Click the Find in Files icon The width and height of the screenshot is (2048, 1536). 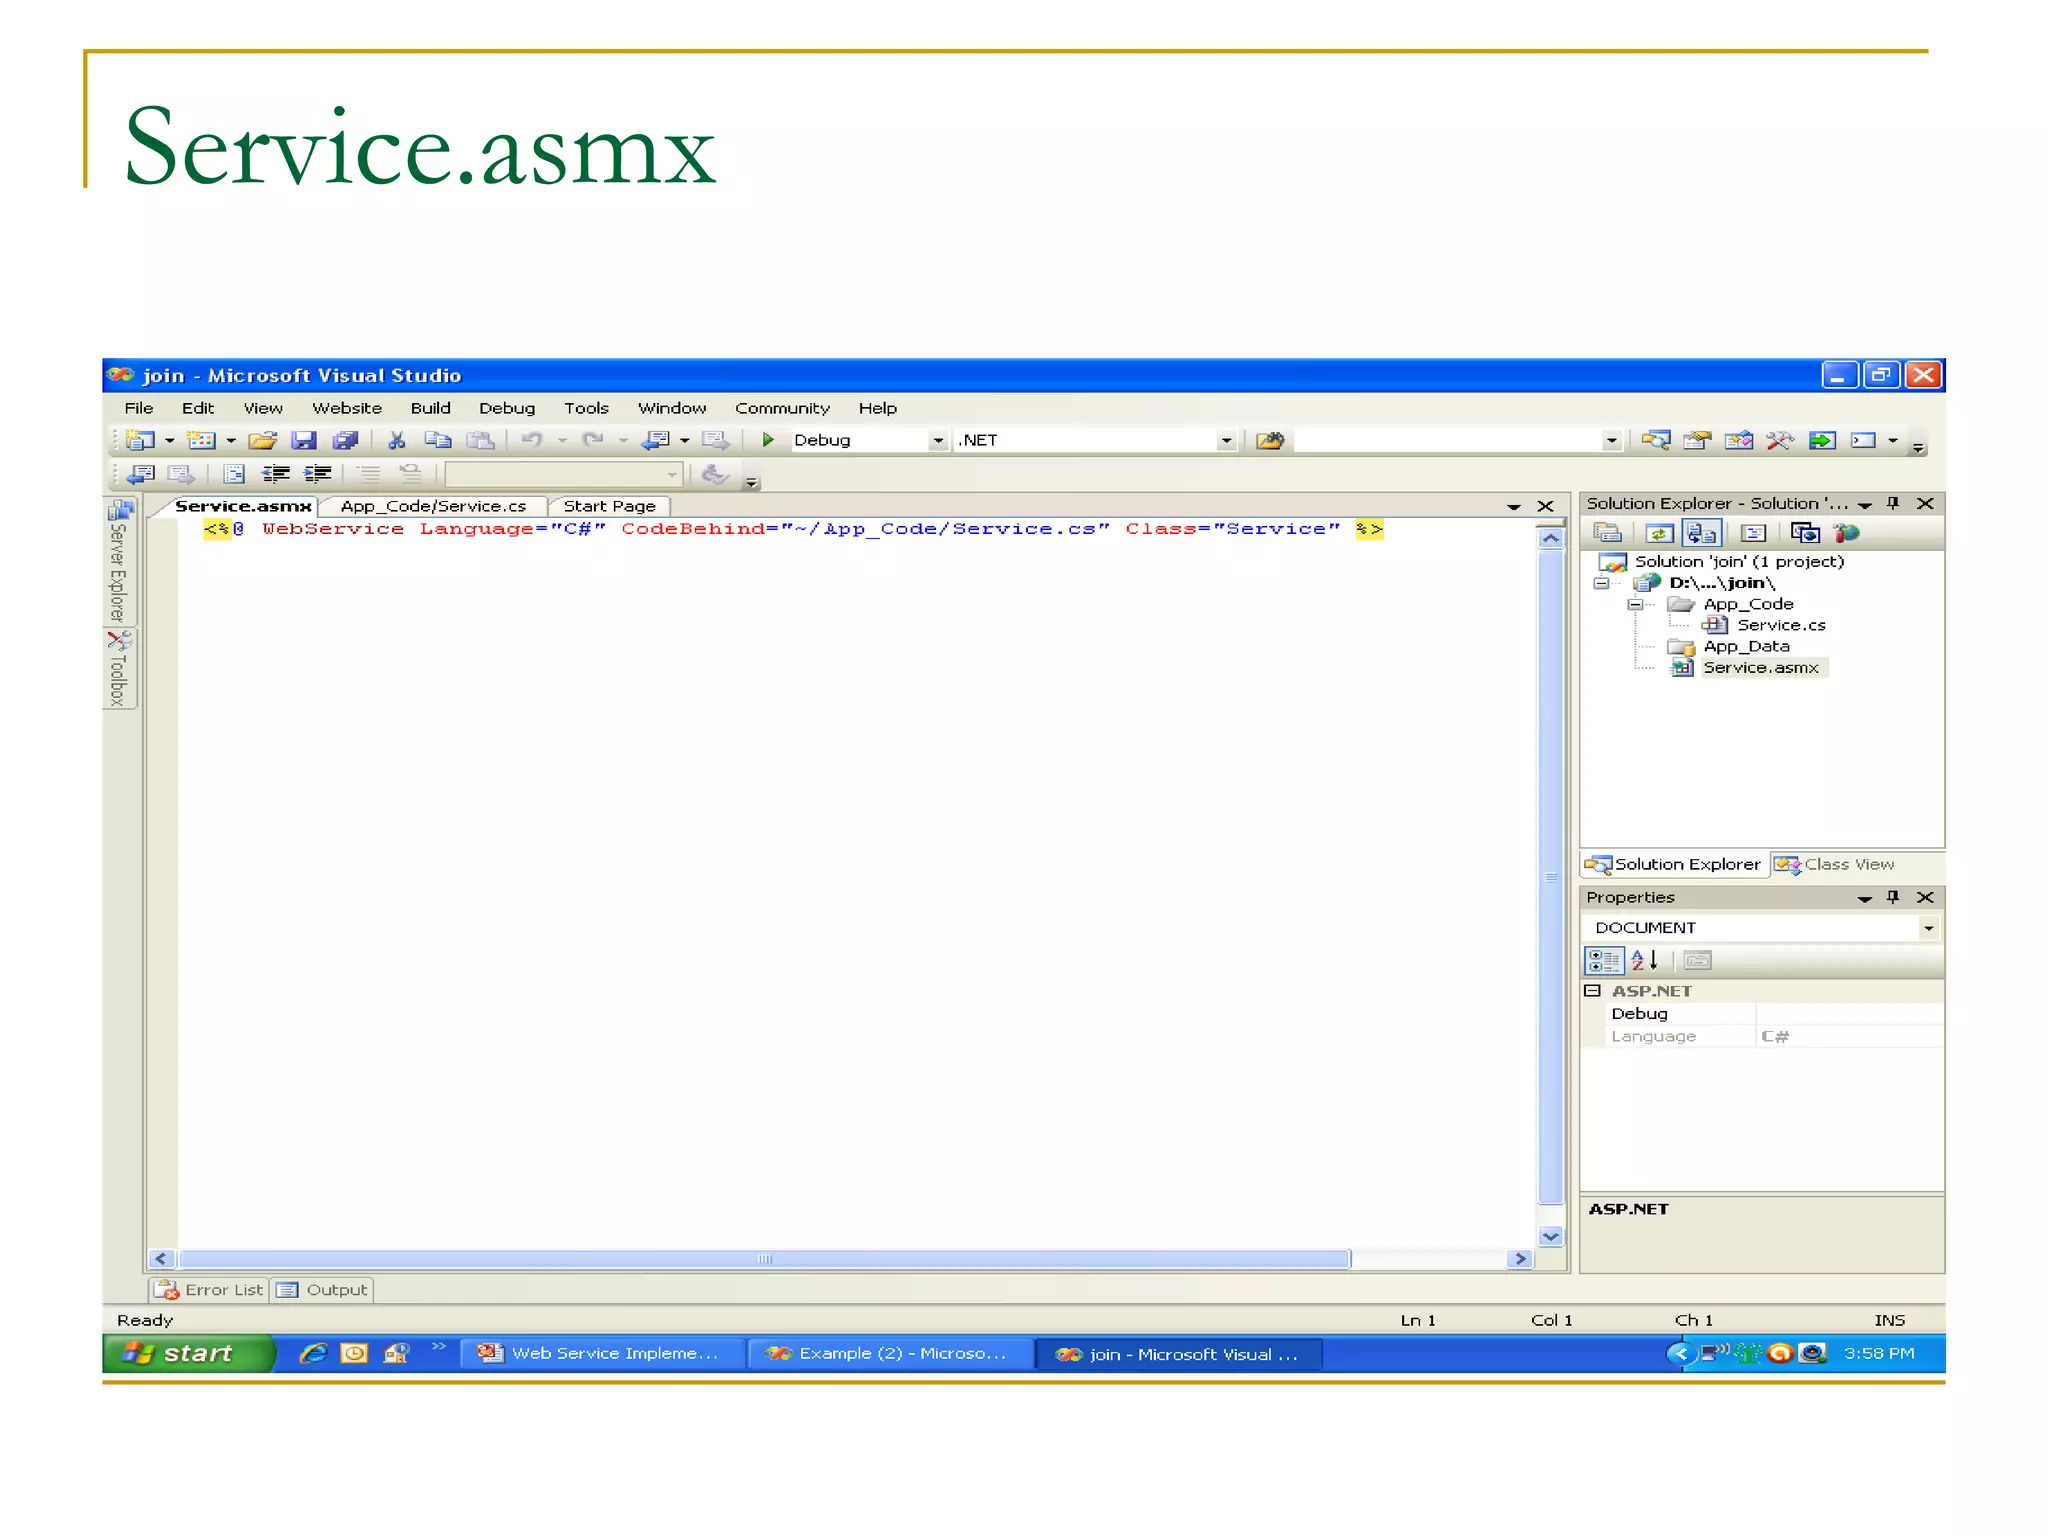1270,440
